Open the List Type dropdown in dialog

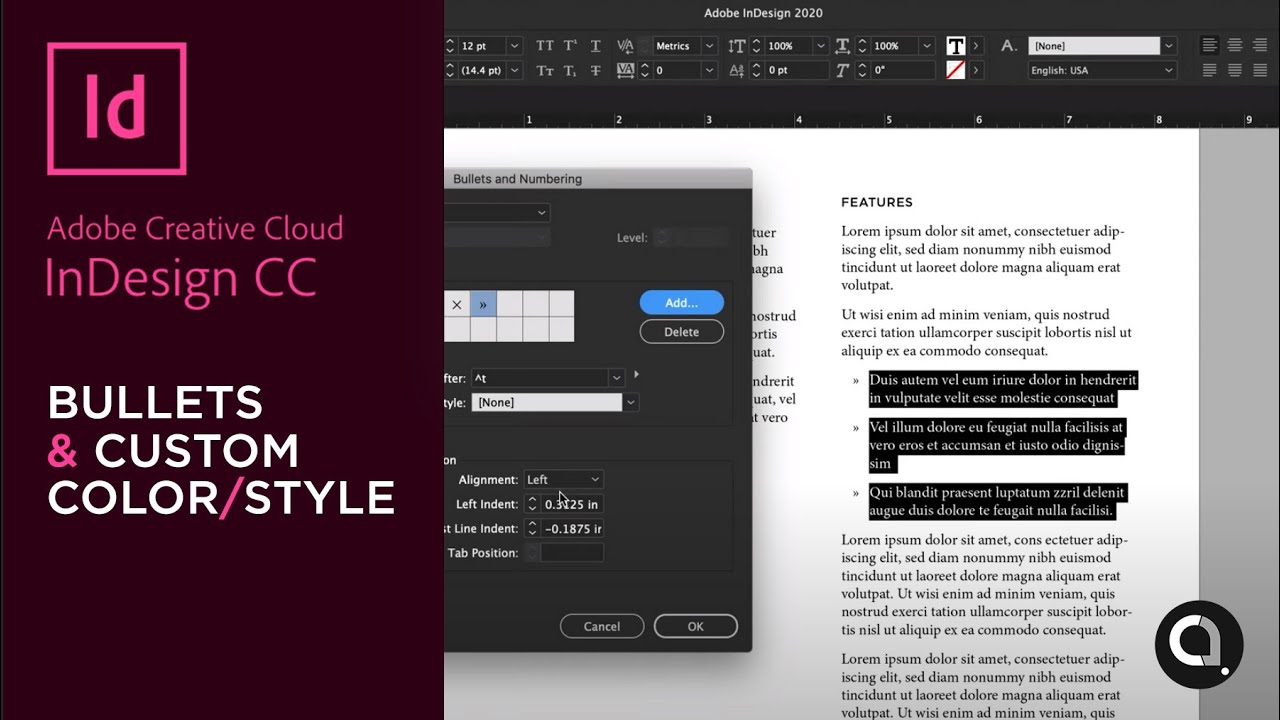pyautogui.click(x=497, y=212)
